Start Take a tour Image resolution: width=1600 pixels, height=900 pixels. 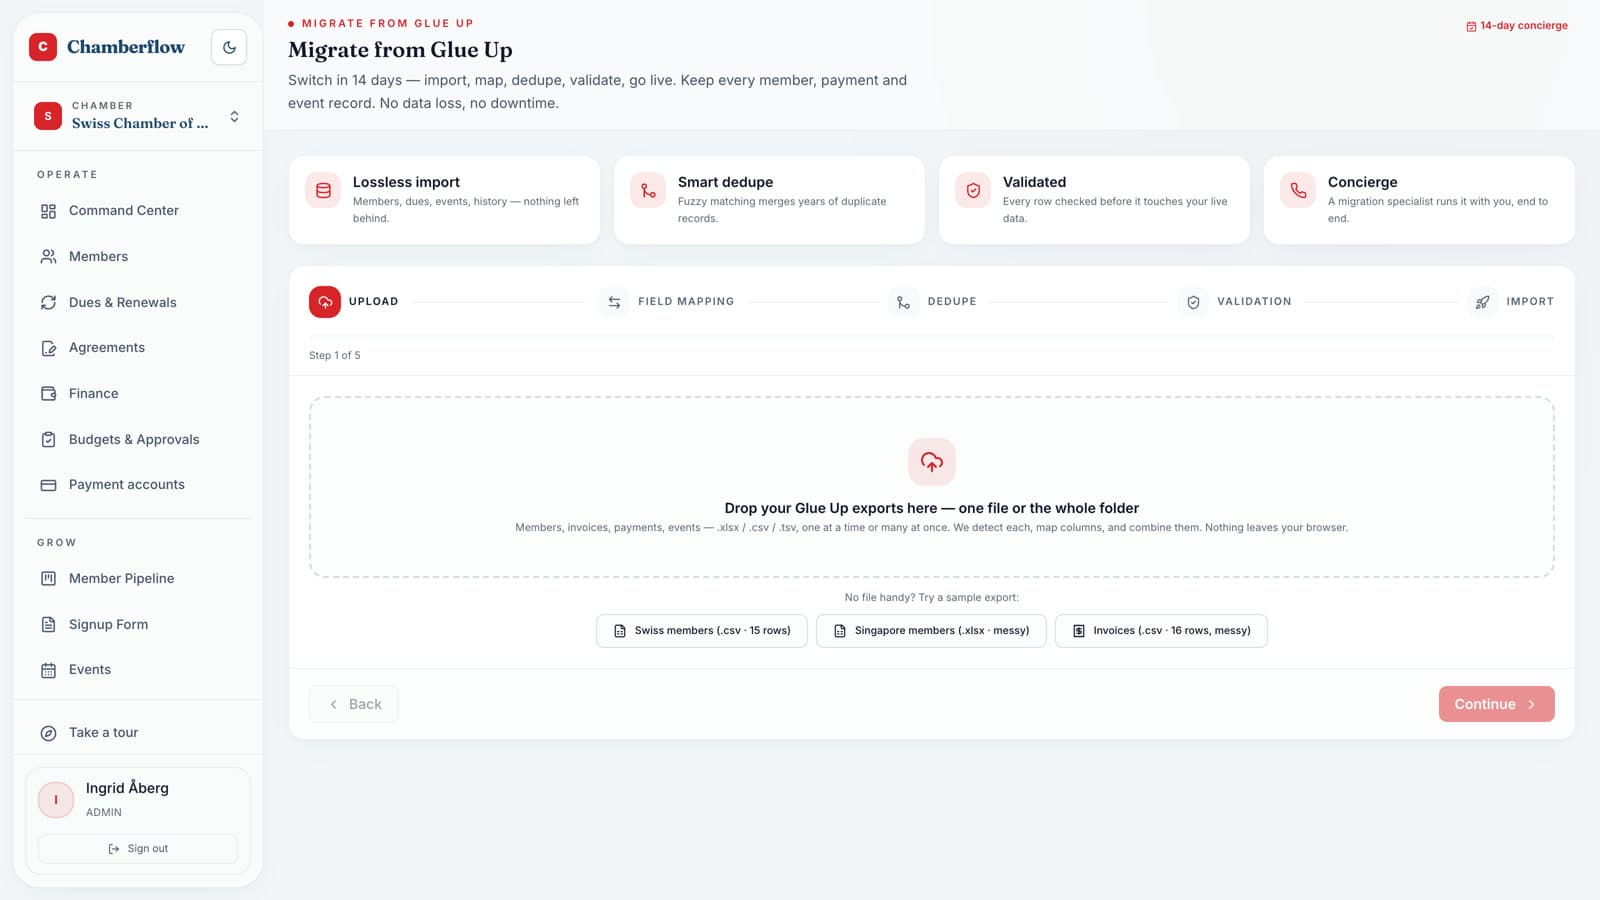pos(137,733)
